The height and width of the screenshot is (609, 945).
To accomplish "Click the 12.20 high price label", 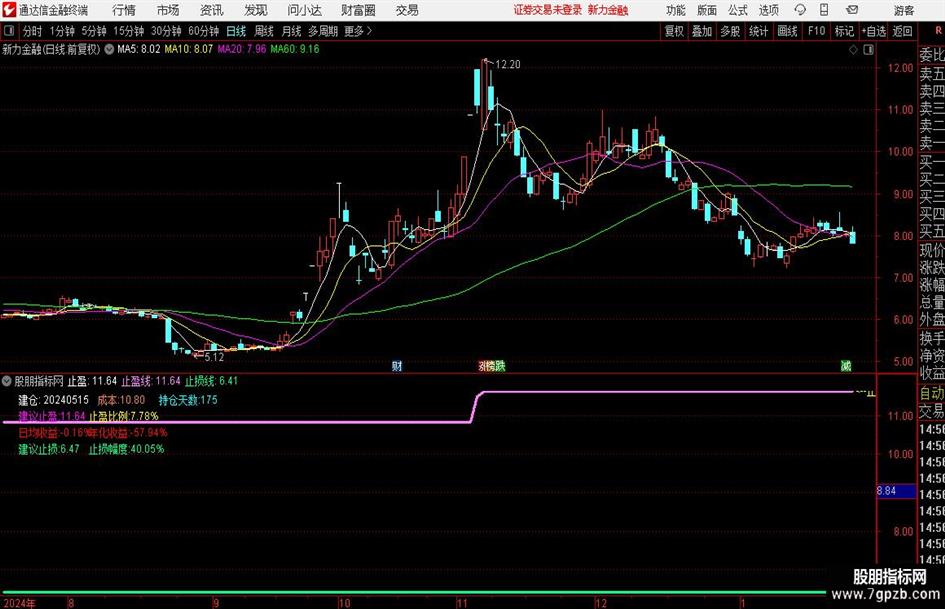I will (x=507, y=65).
